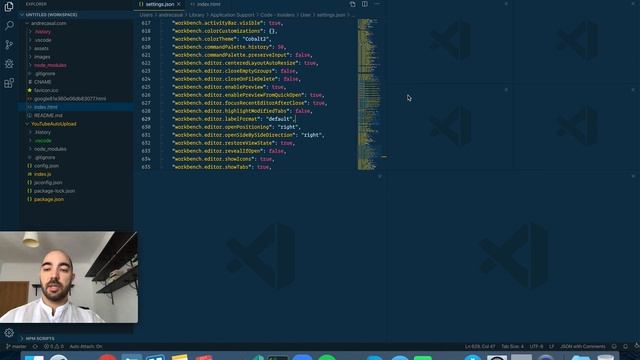Split the editor to the right
Screen dimensions: 640x360
[x=364, y=4]
